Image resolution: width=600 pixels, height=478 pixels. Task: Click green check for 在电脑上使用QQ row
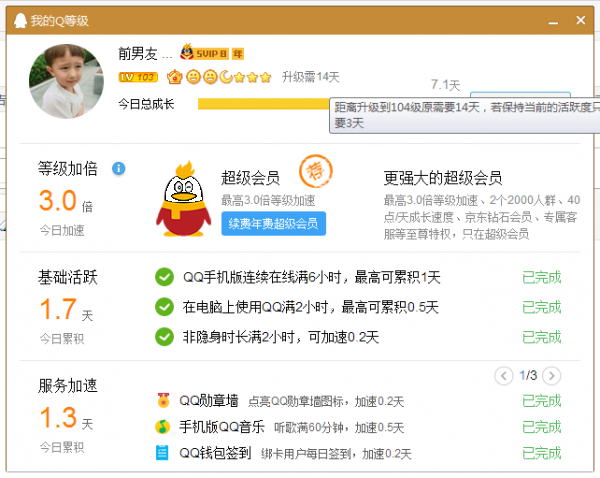click(x=165, y=307)
